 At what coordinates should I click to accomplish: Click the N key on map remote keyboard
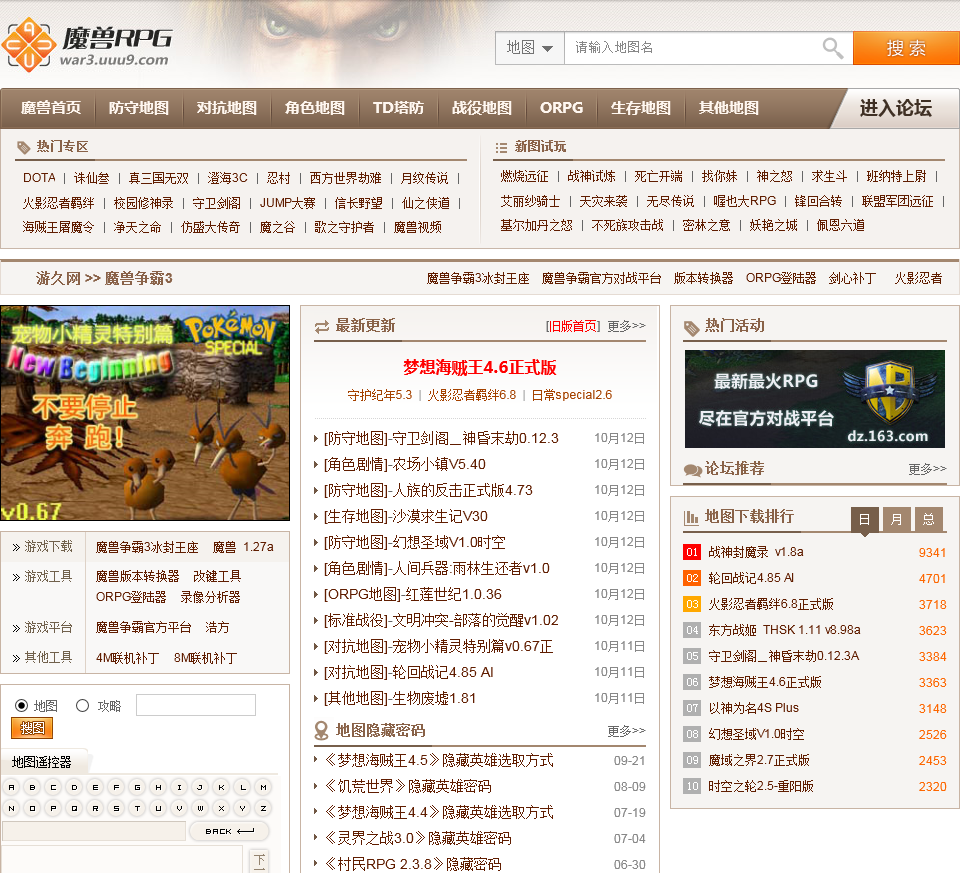tap(12, 808)
